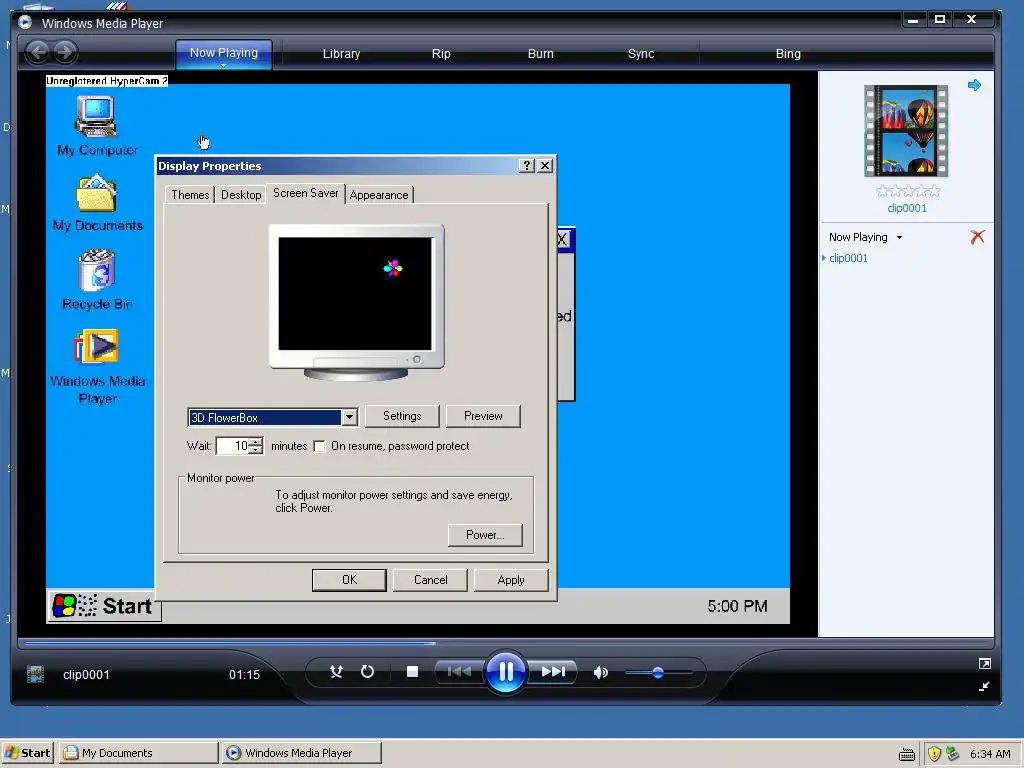Click the blue arrow beside the clip thumbnail
Screen dimensions: 1024x768
[x=974, y=85]
